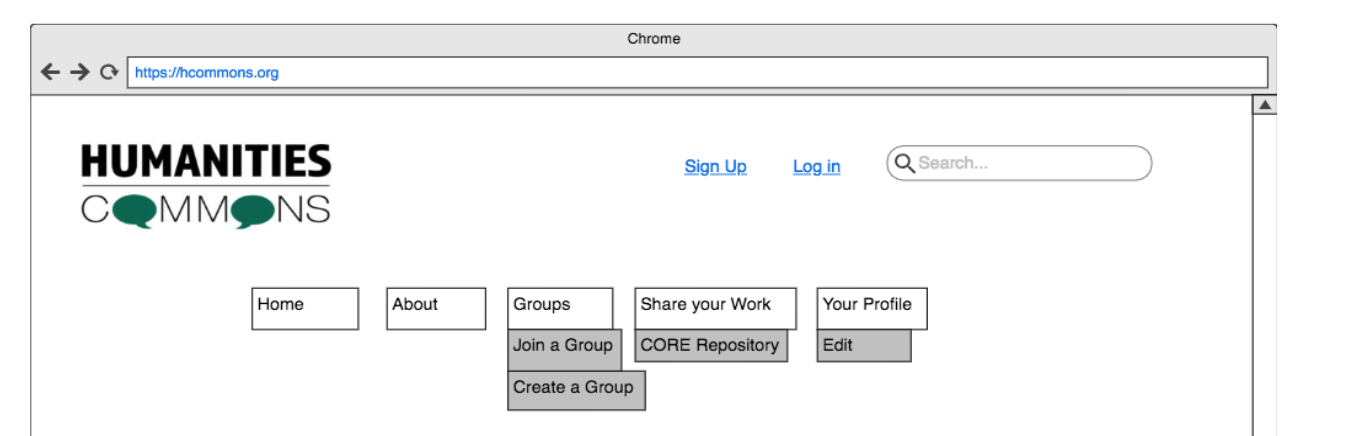
Task: Focus the hcommons.org address bar
Action: (697, 72)
